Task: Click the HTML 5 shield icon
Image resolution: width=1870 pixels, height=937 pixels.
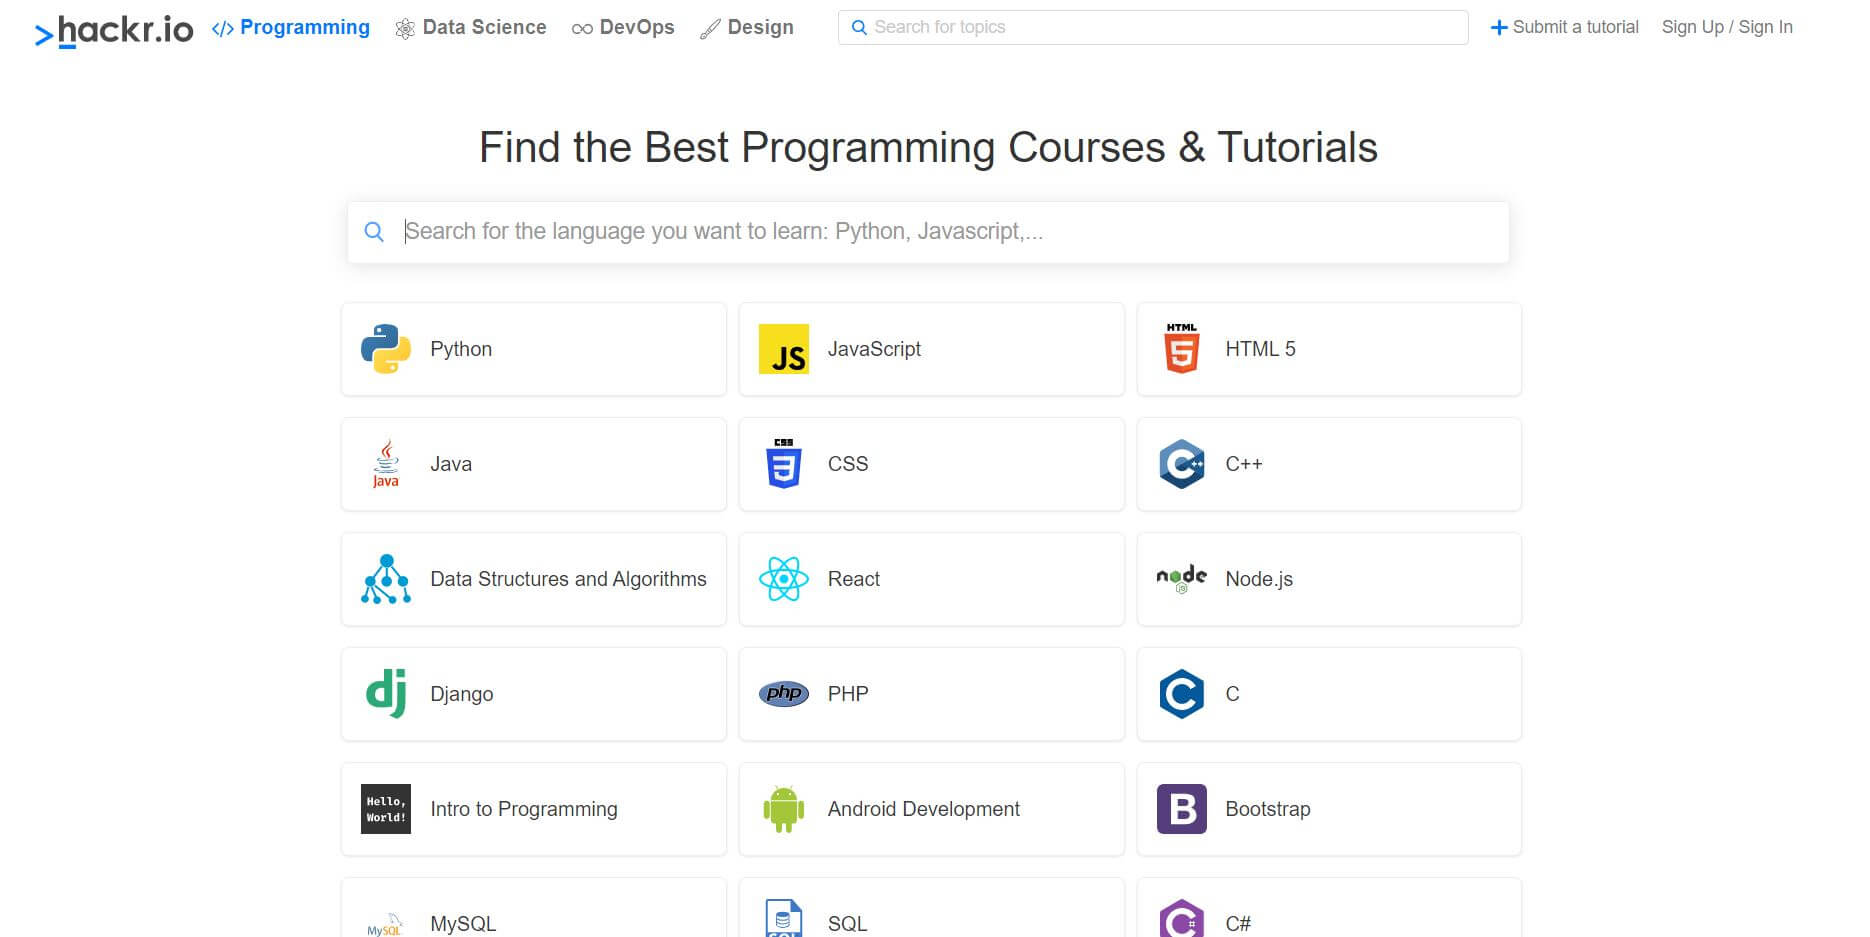Action: tap(1181, 348)
